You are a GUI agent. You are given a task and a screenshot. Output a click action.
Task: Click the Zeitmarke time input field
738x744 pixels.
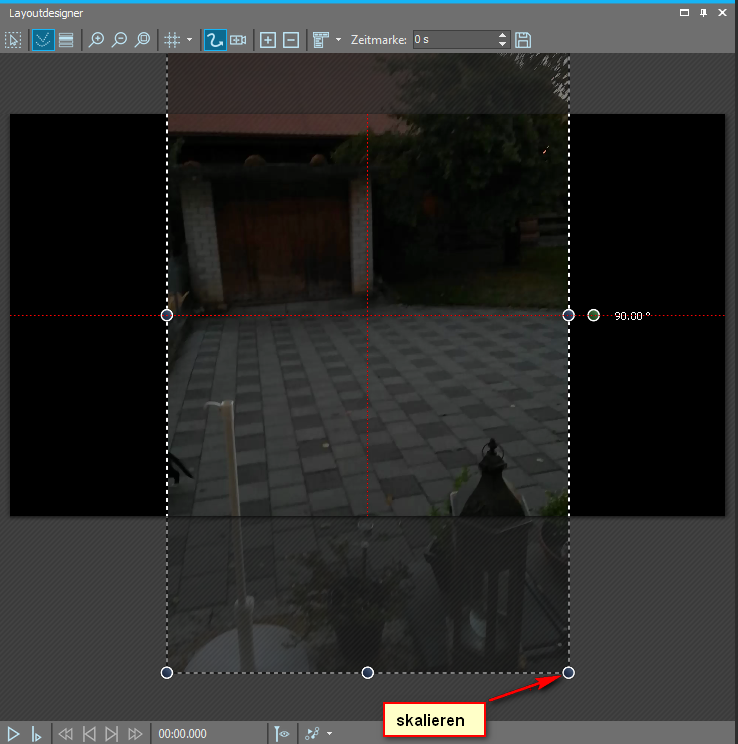coord(452,40)
